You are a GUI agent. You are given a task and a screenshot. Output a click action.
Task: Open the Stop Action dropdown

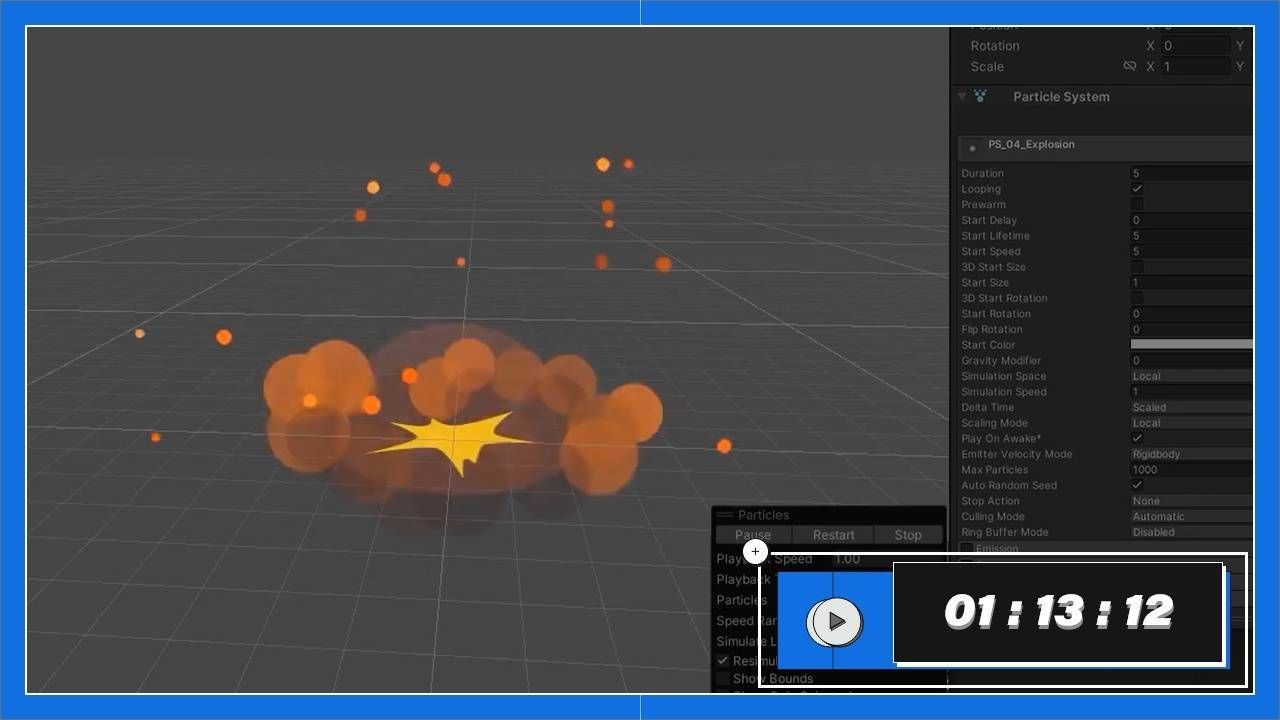click(x=1191, y=501)
